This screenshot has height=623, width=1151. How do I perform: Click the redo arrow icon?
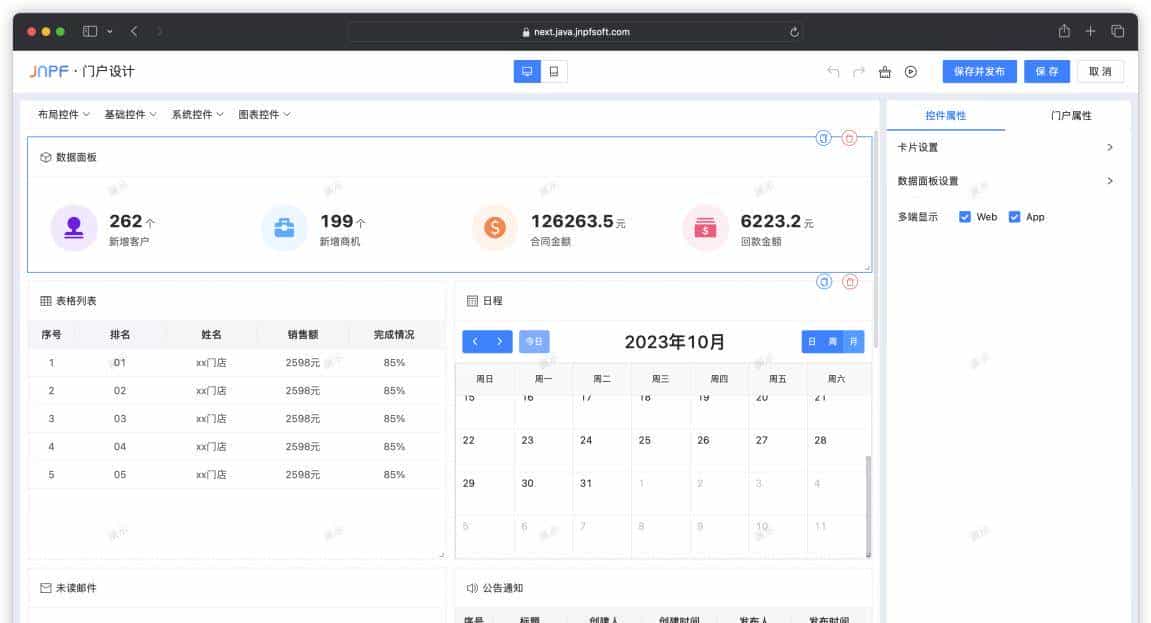859,72
